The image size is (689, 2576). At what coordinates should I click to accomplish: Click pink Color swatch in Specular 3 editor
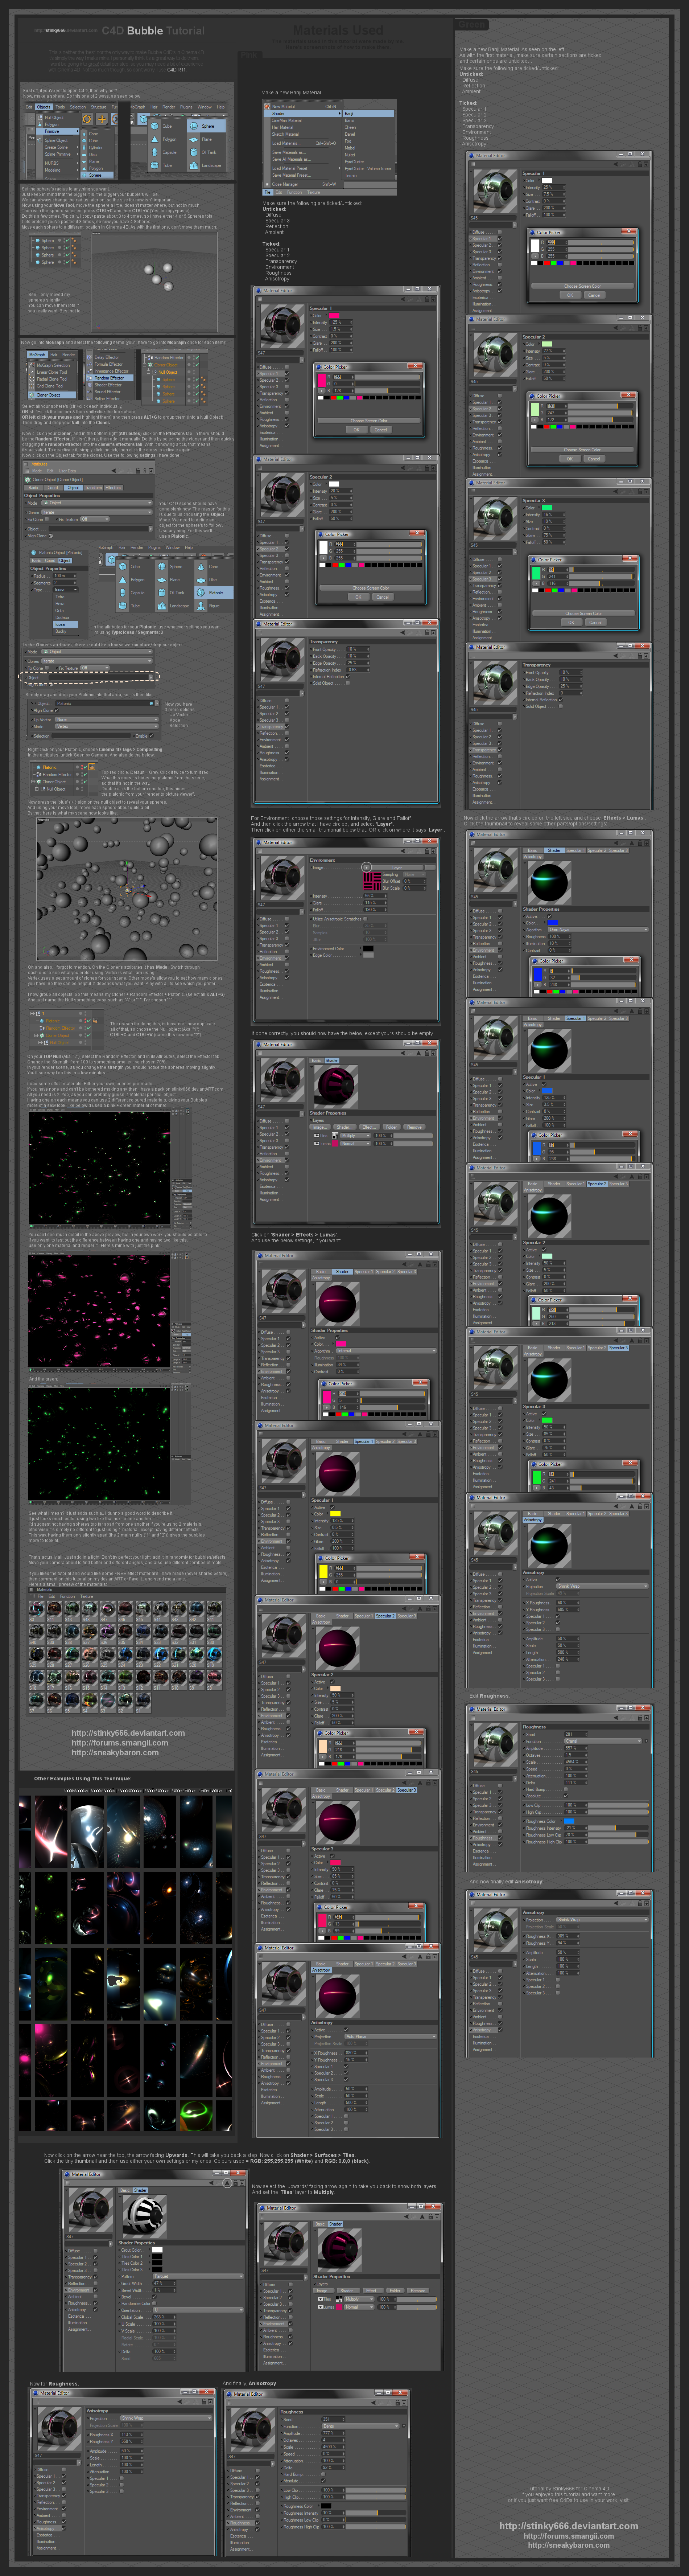(x=336, y=1863)
